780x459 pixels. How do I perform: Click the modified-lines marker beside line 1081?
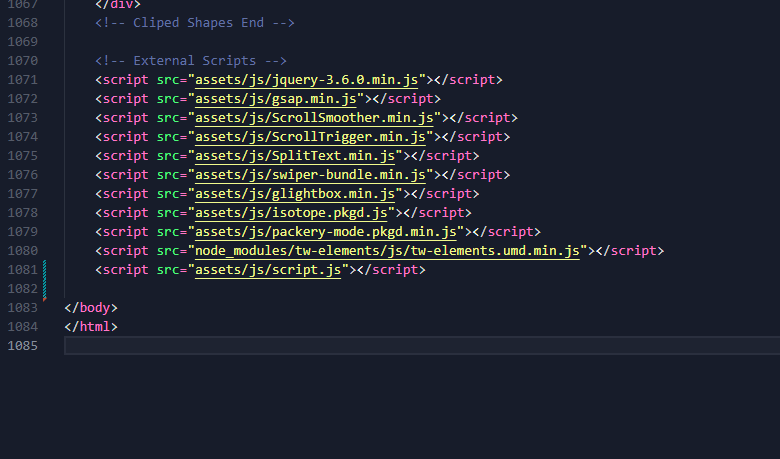45,279
